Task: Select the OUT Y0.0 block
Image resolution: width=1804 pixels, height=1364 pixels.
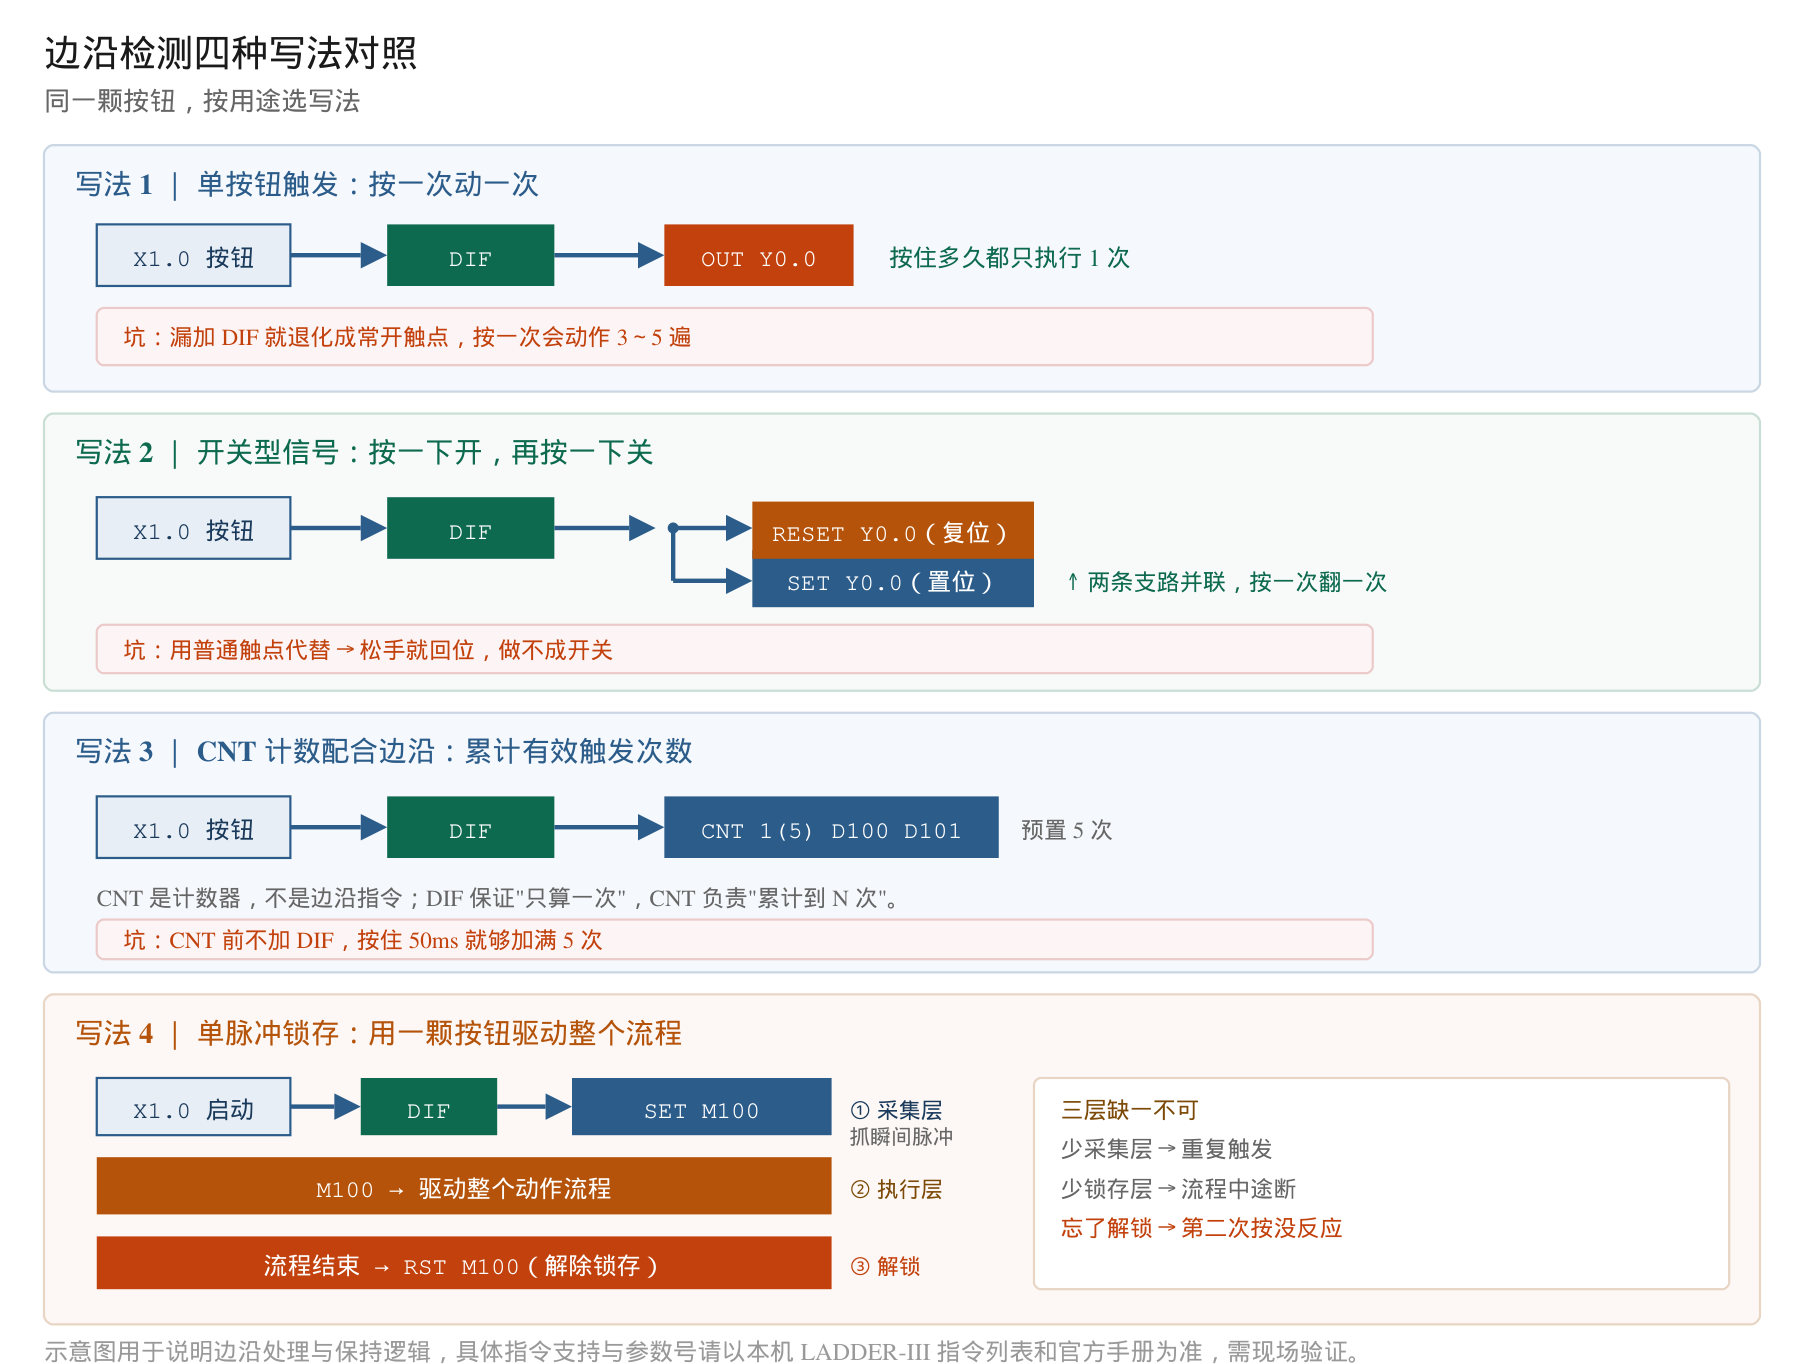Action: (x=759, y=256)
